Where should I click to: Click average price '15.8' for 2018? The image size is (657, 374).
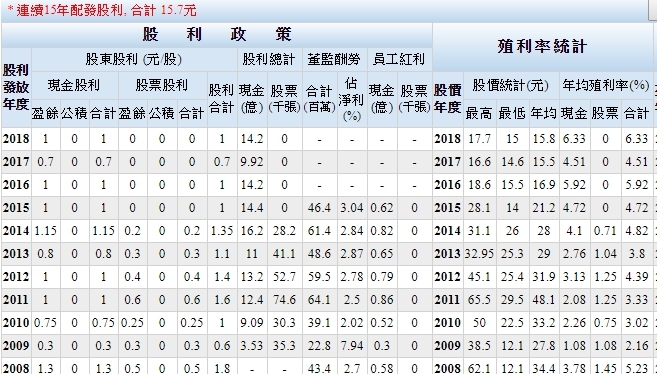pos(544,139)
